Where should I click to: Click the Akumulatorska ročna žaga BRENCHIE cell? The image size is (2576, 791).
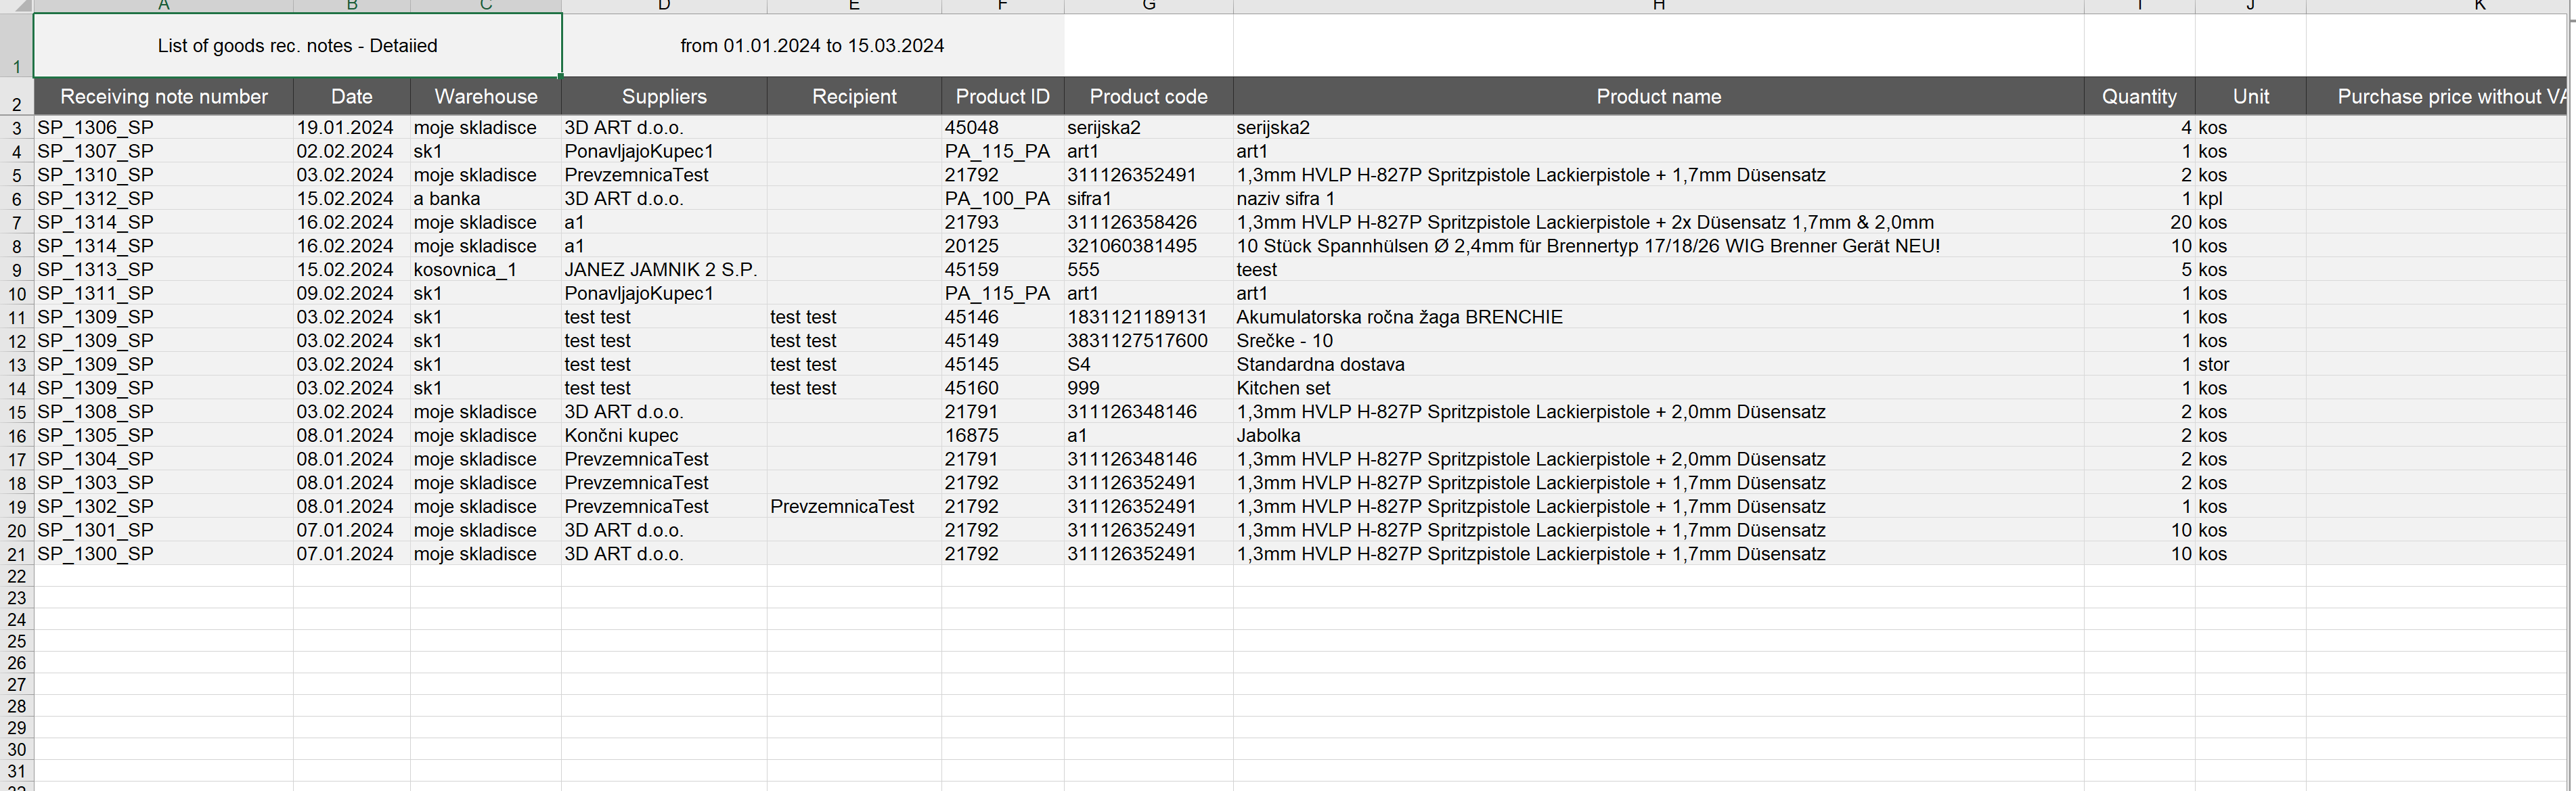[x=1399, y=317]
